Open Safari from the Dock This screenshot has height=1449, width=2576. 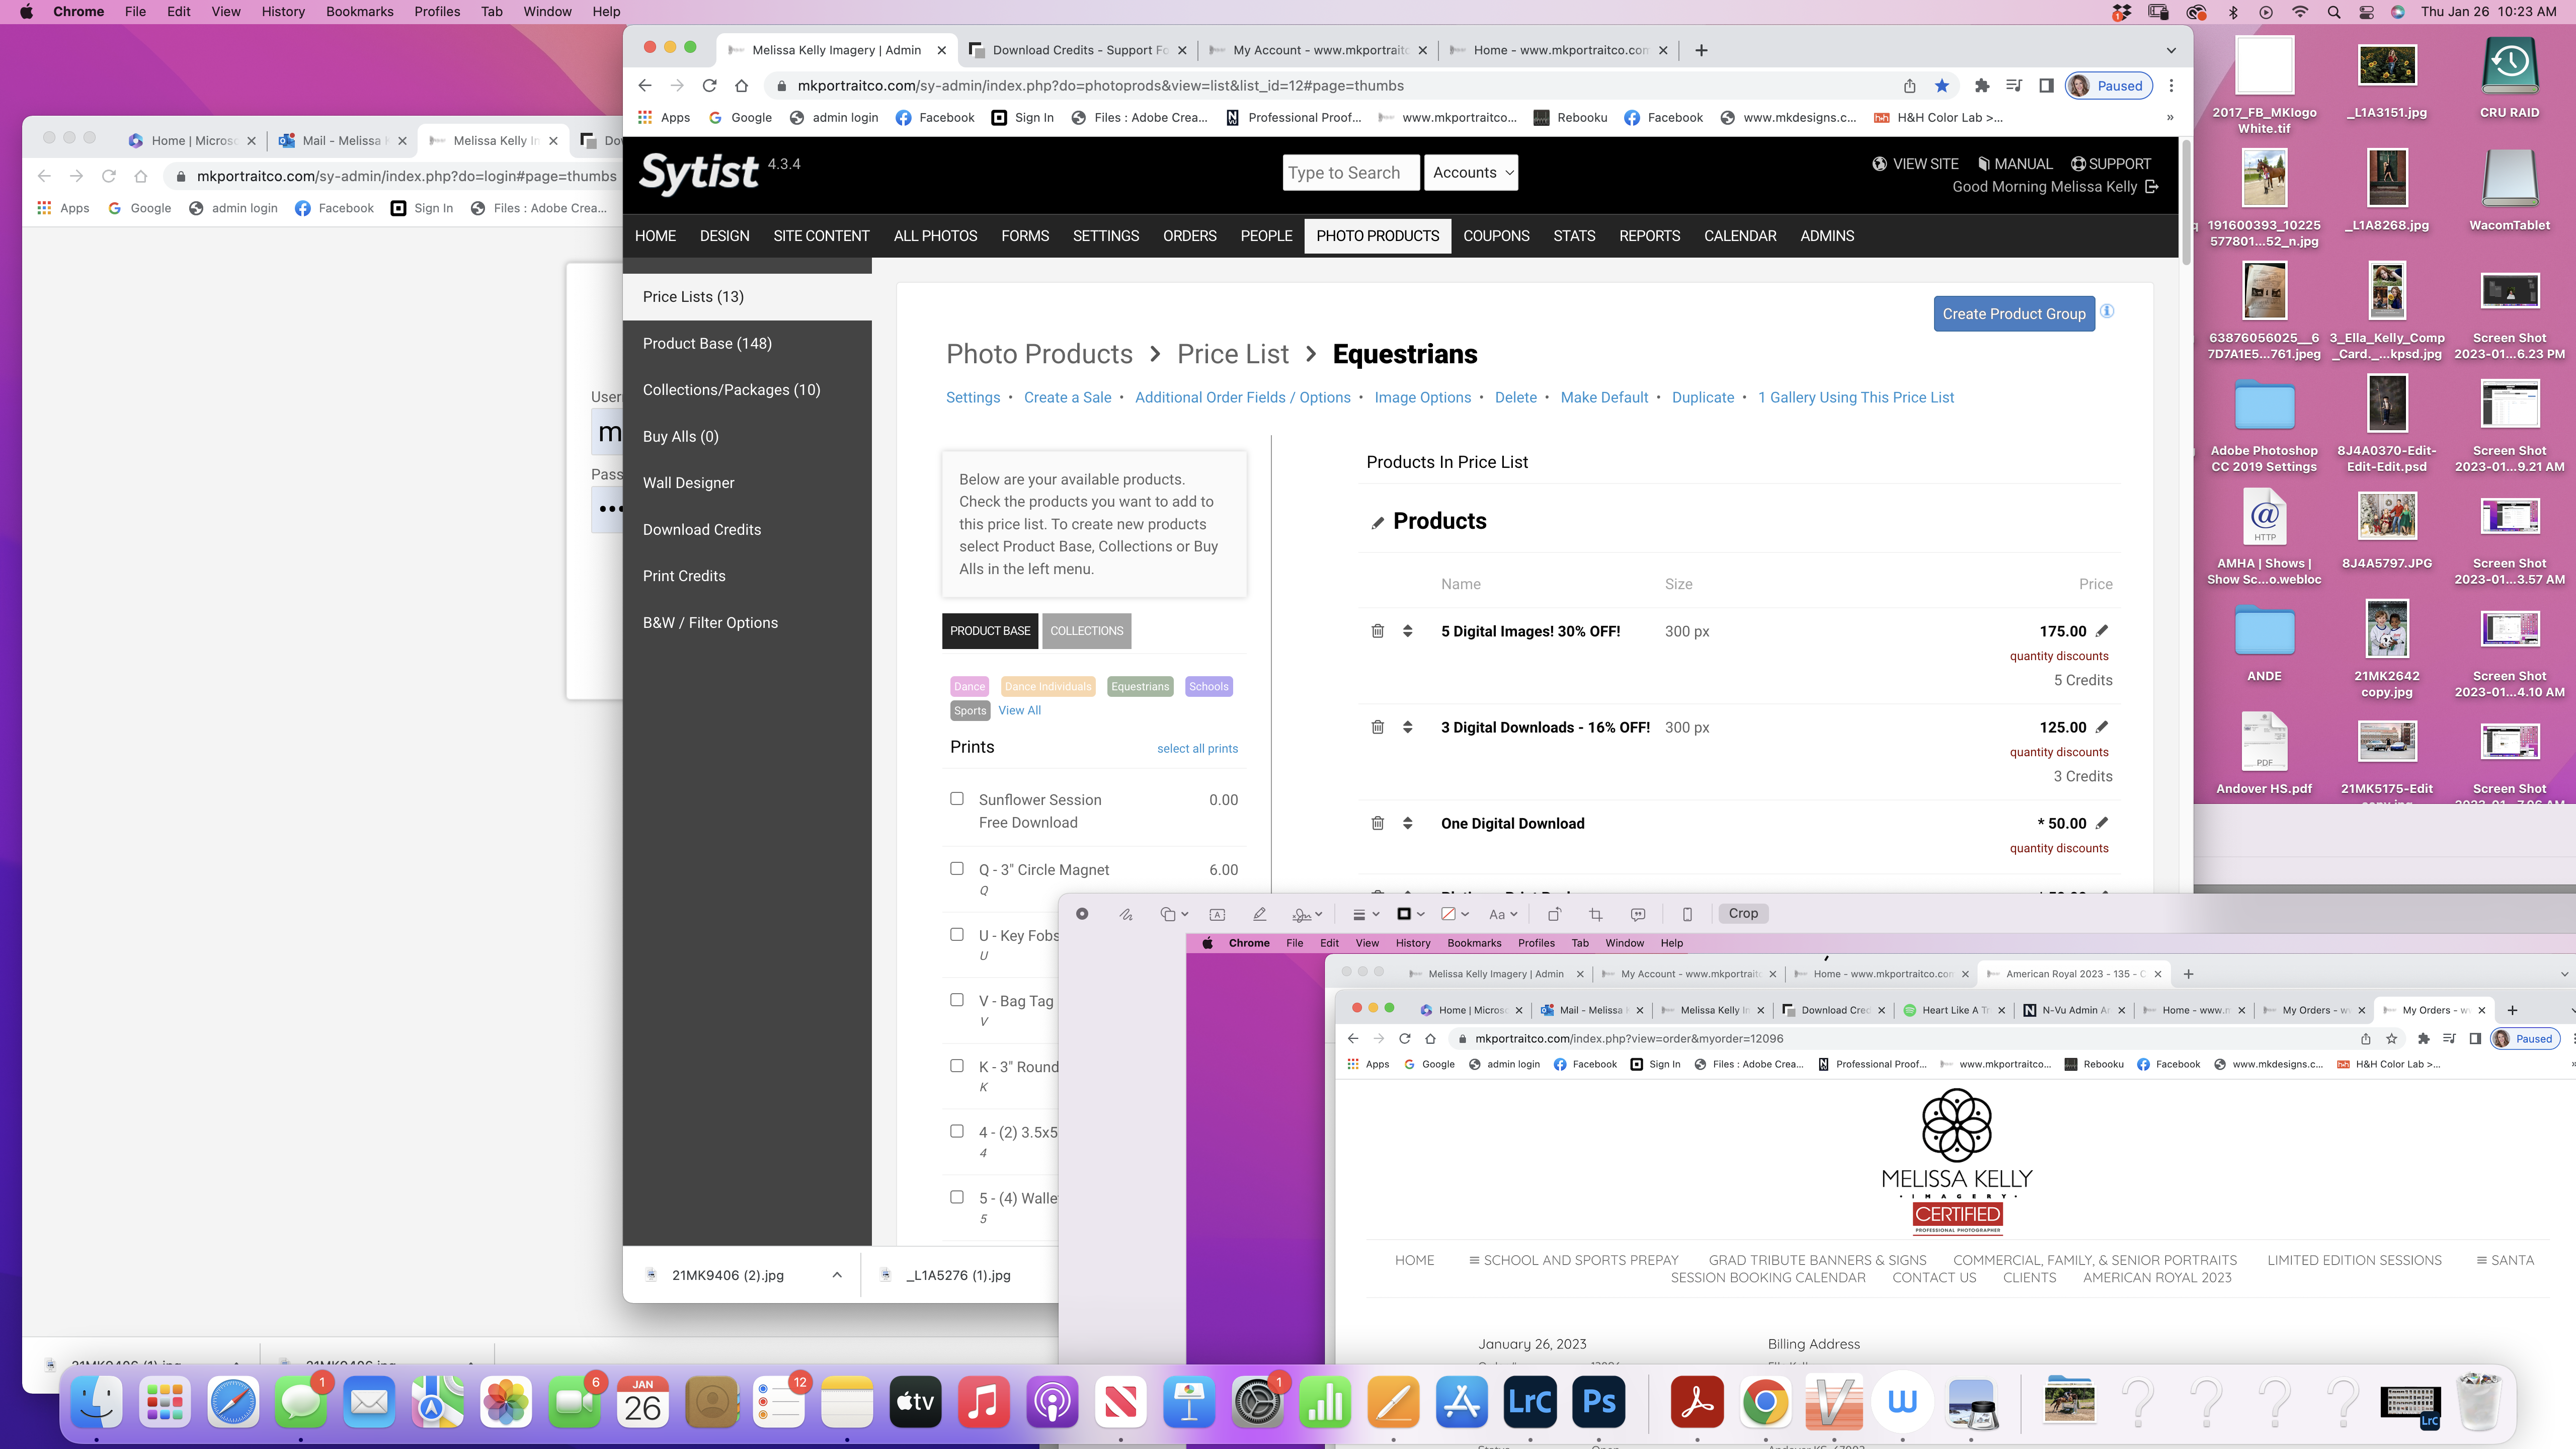pos(233,1402)
